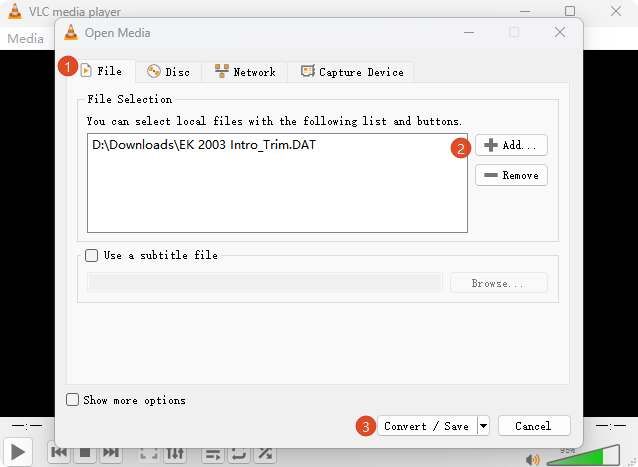This screenshot has height=467, width=638.
Task: Toggle loop mode button
Action: click(239, 453)
